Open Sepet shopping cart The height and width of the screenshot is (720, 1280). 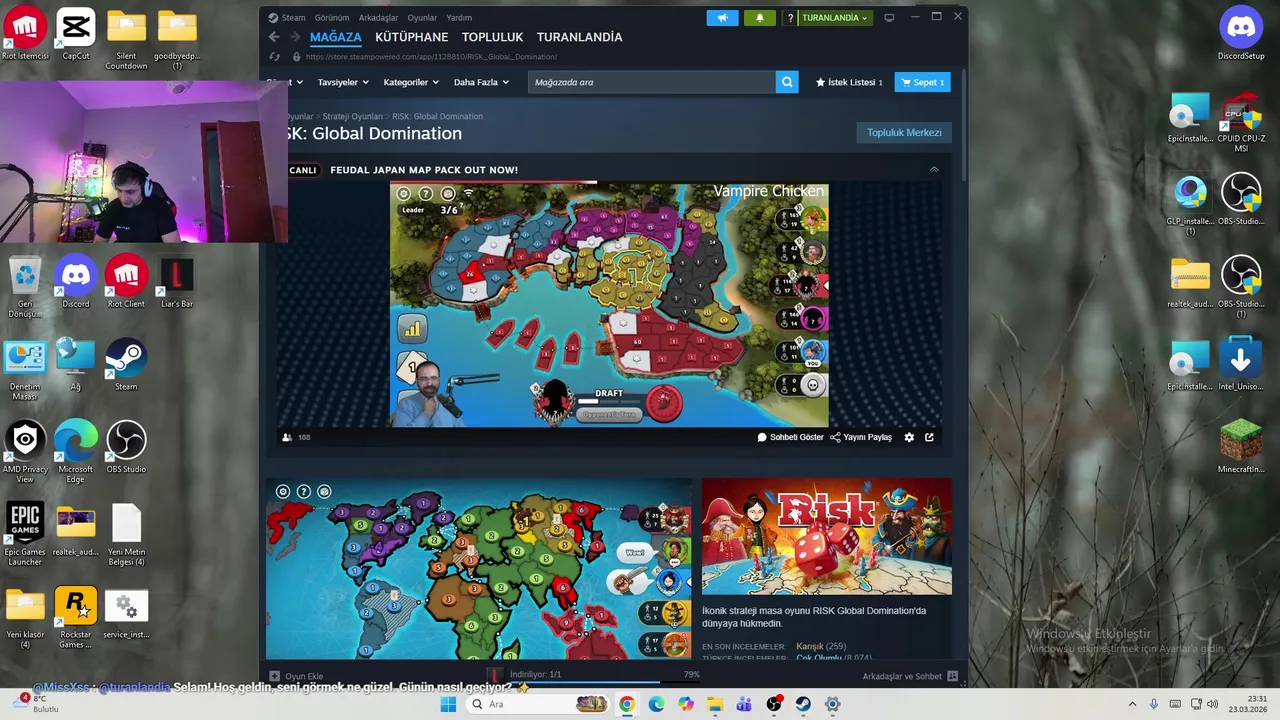pos(922,82)
